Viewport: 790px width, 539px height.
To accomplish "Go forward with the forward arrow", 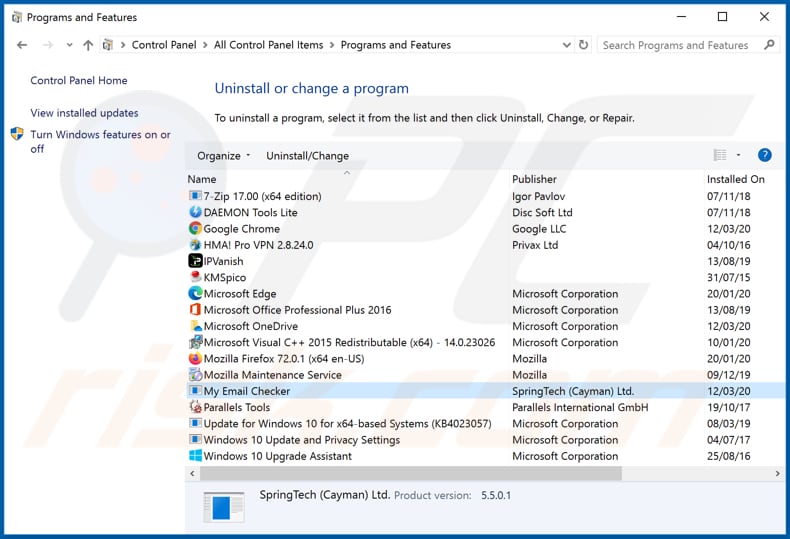I will click(48, 45).
